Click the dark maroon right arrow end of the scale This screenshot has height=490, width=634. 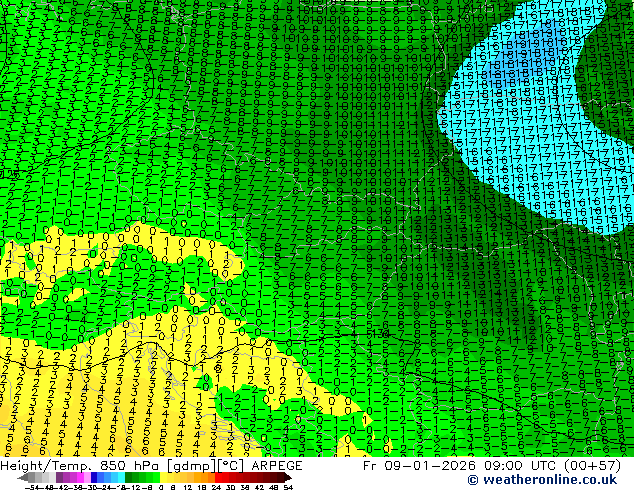[288, 478]
